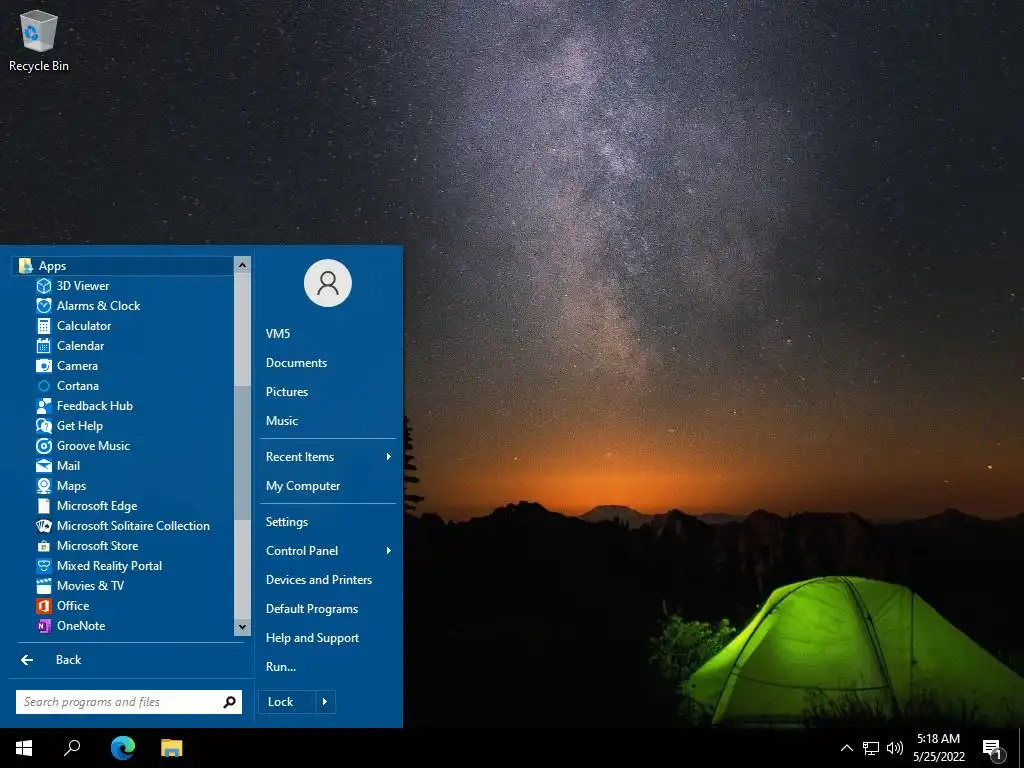Open the Movies & TV icon
This screenshot has width=1024, height=768.
click(x=44, y=586)
